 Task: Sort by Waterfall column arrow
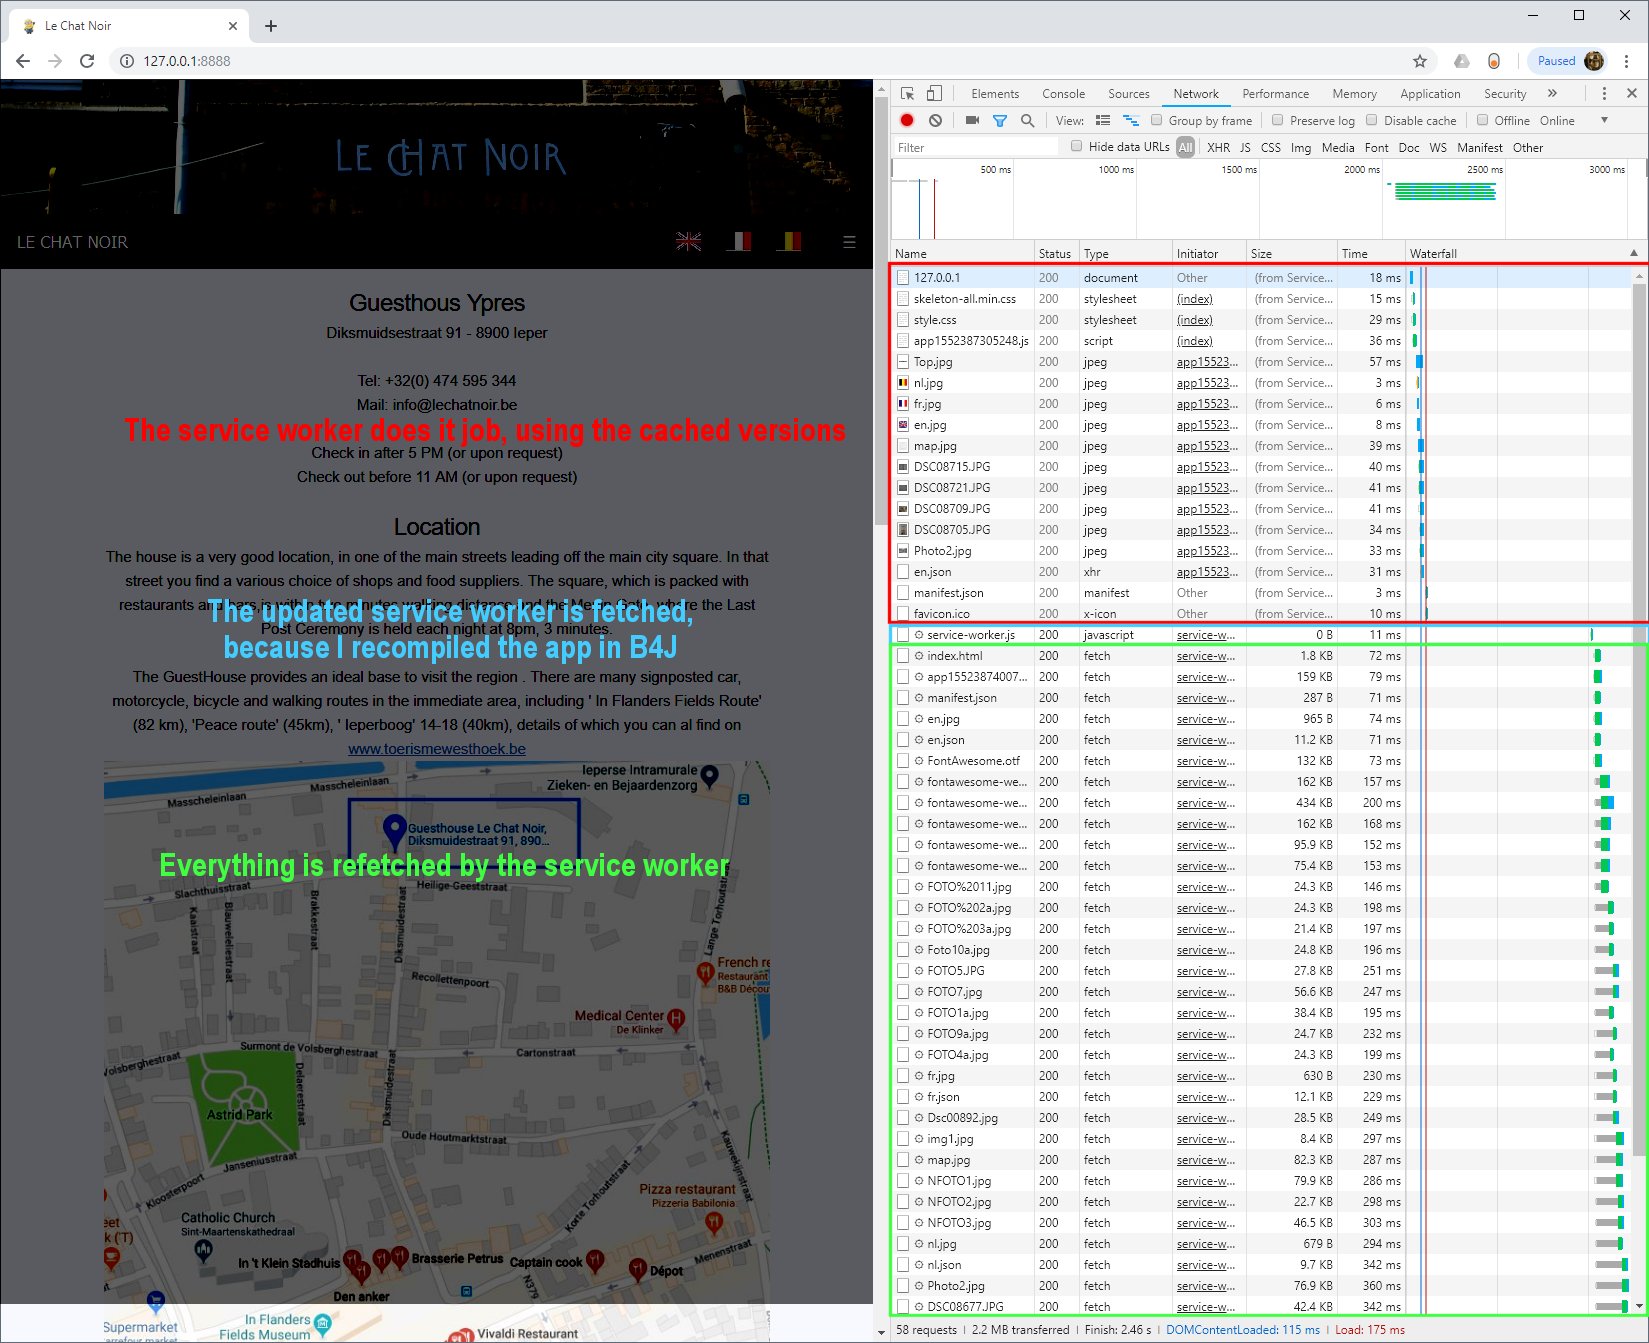(1634, 253)
